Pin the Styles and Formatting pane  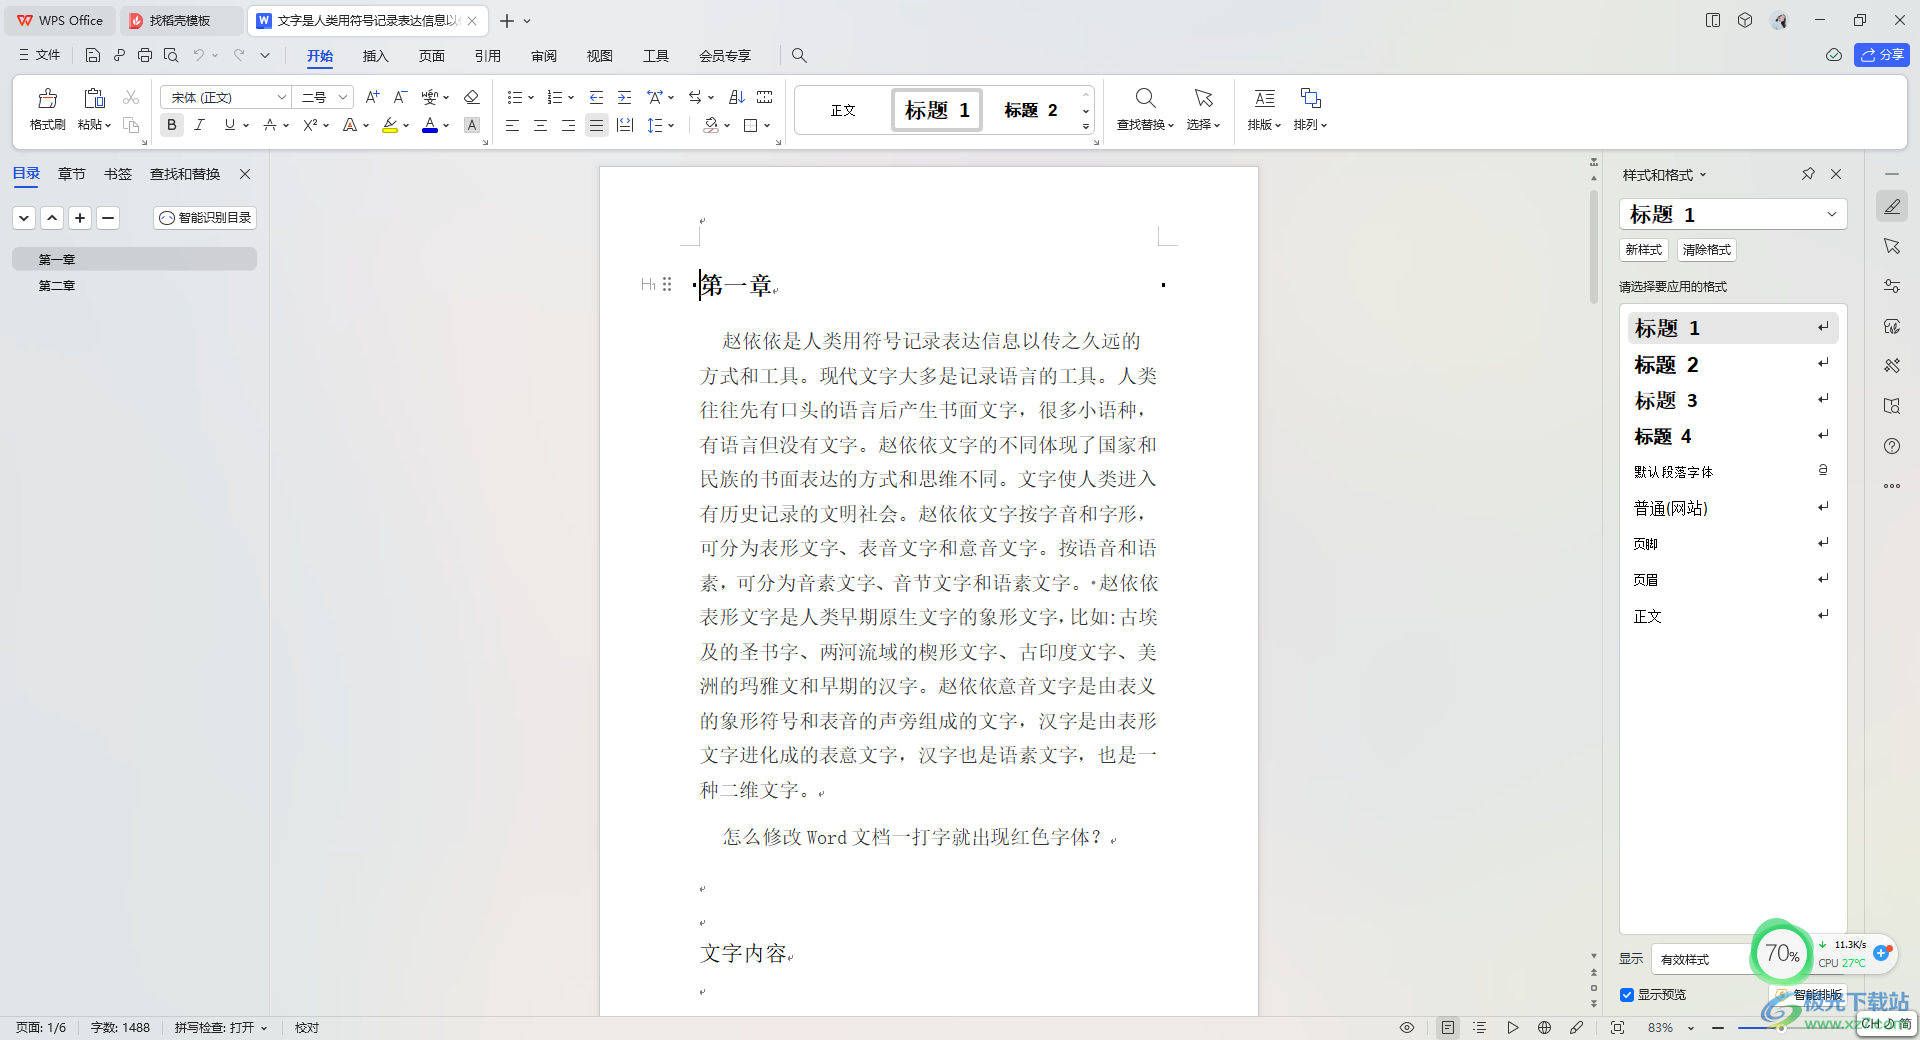(1808, 174)
